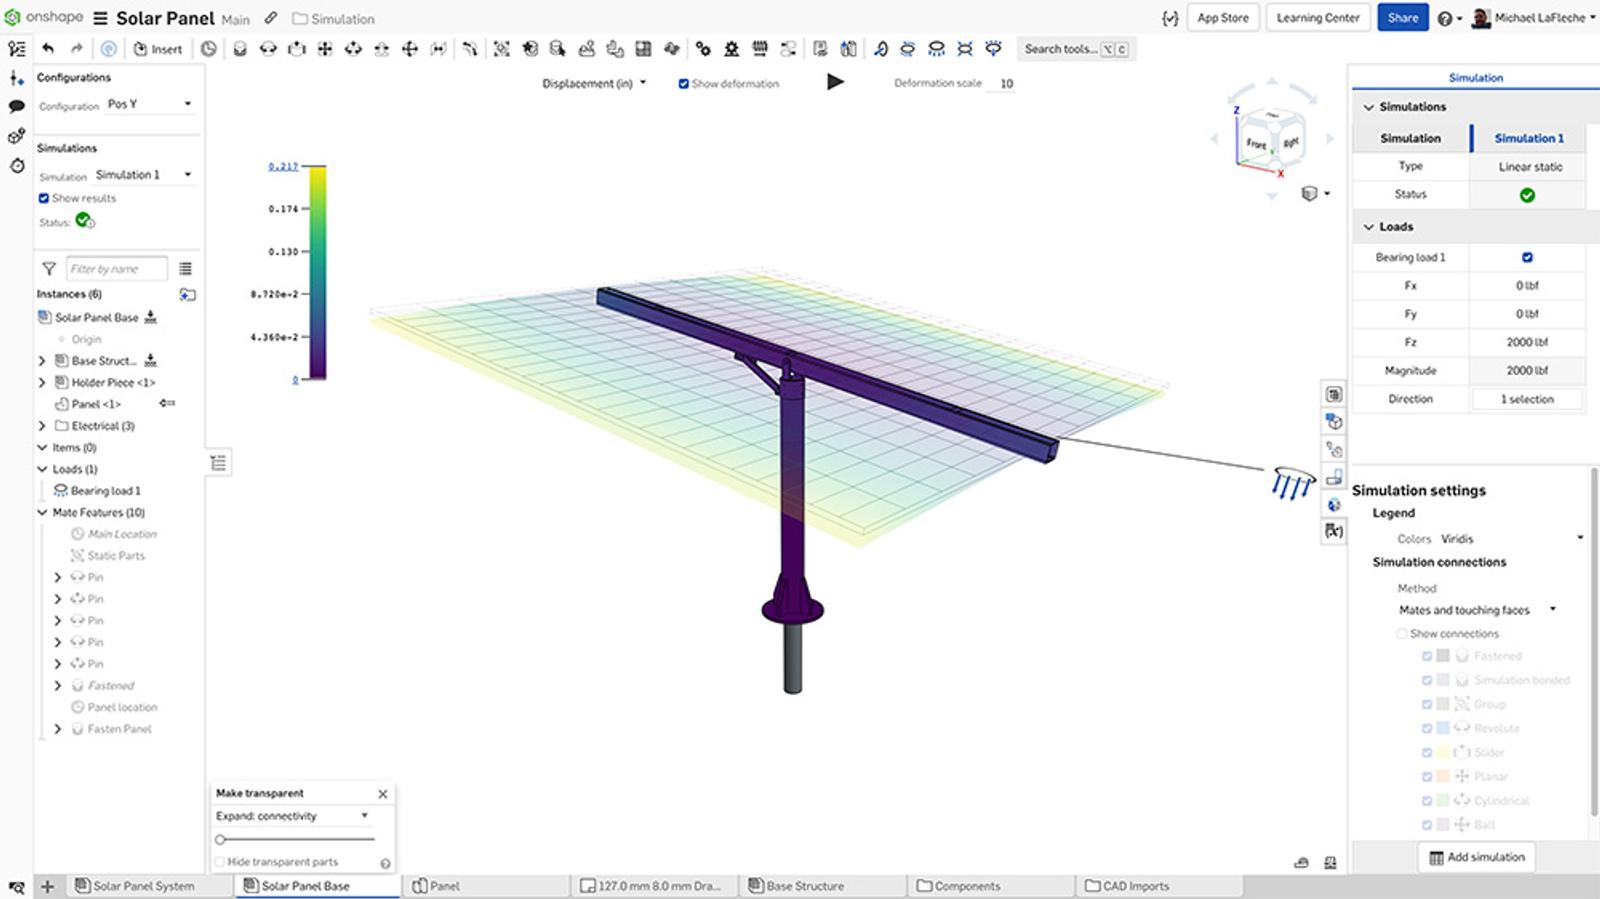
Task: Click the view cube Front face
Action: click(1255, 144)
